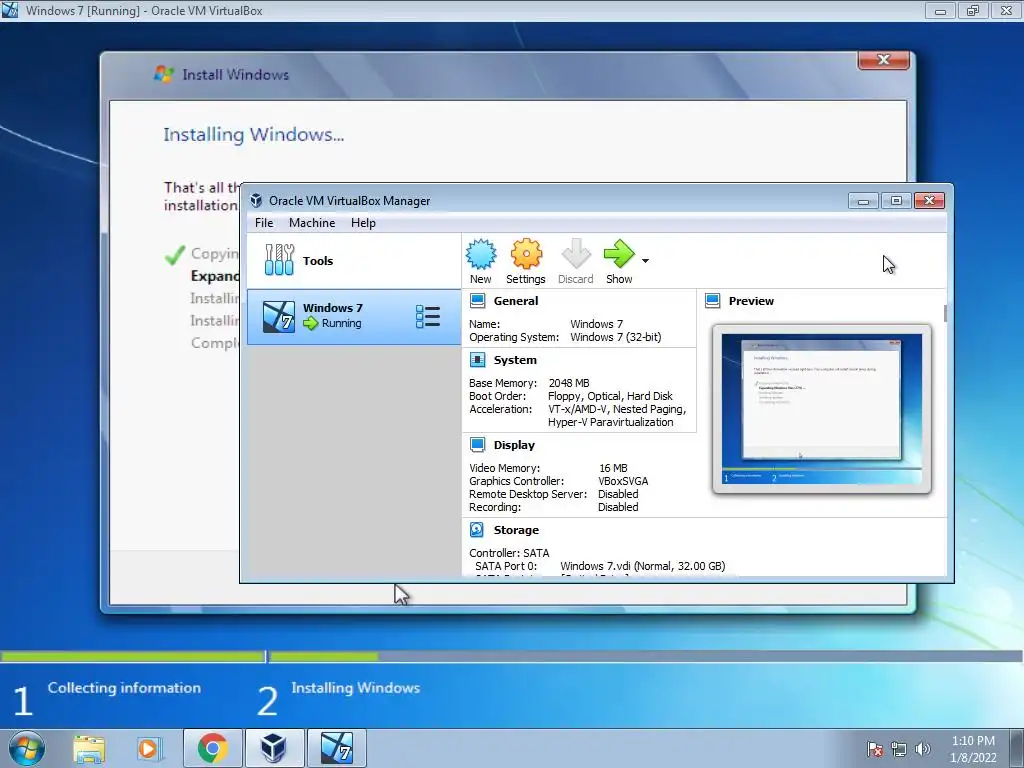Open the Show button dropdown arrow
Image resolution: width=1024 pixels, height=768 pixels.
[645, 261]
